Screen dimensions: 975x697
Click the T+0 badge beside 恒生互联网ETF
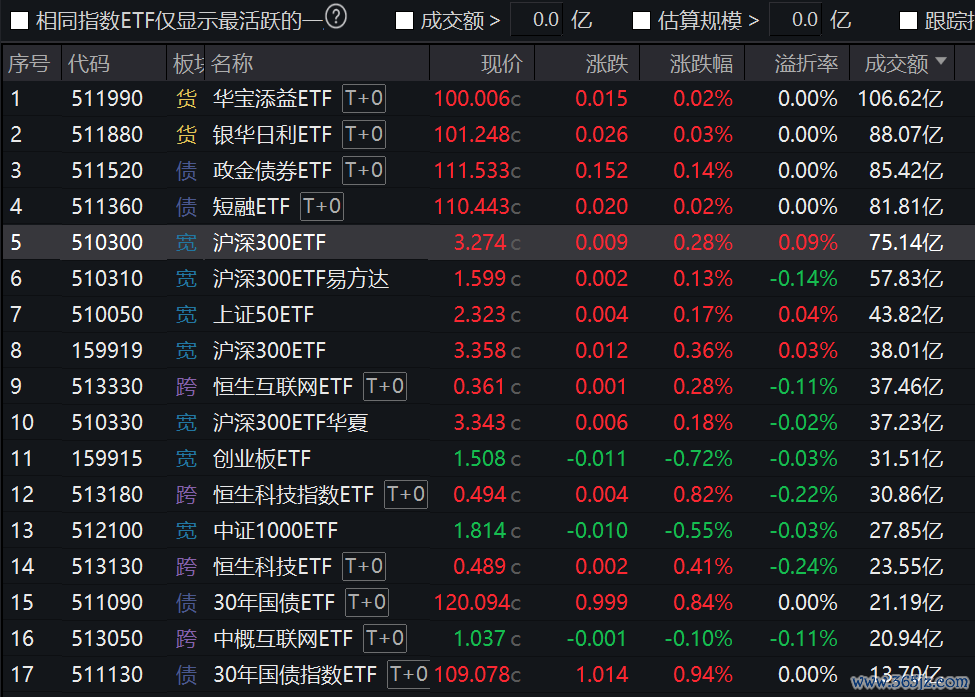pyautogui.click(x=385, y=386)
